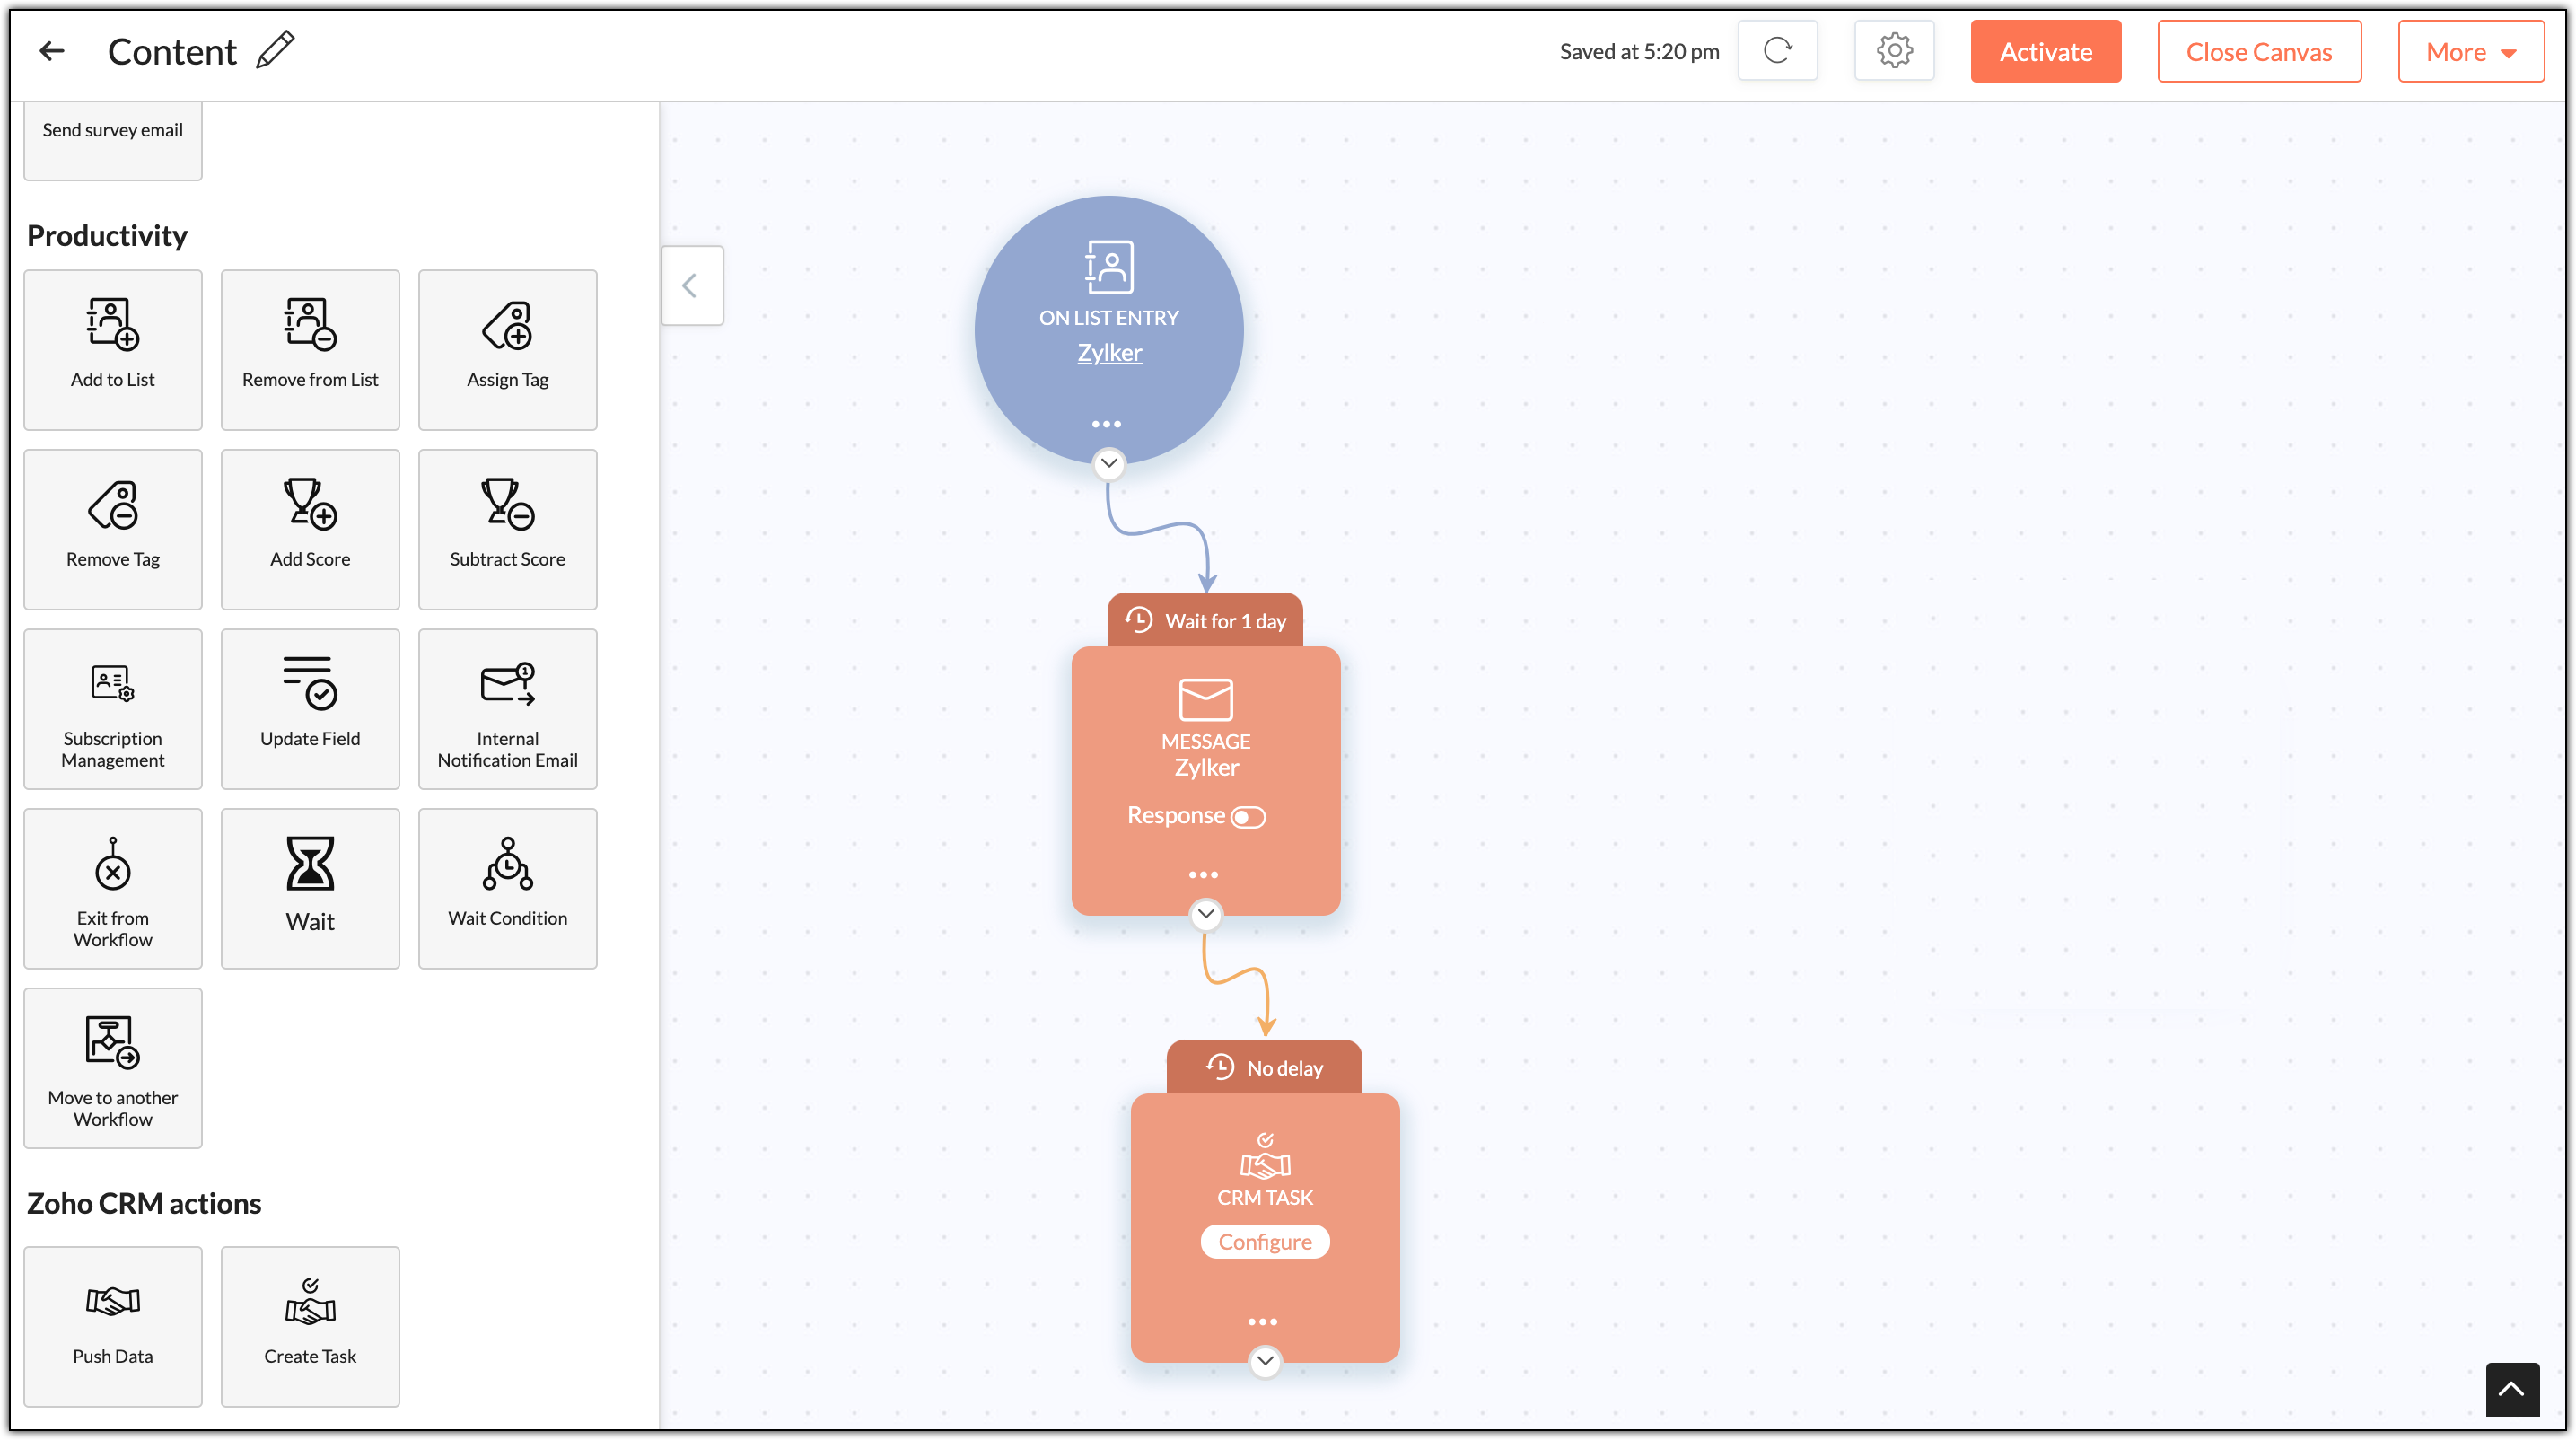Image resolution: width=2576 pixels, height=1440 pixels.
Task: Expand the chevron below CRM Task node
Action: pos(1264,1360)
